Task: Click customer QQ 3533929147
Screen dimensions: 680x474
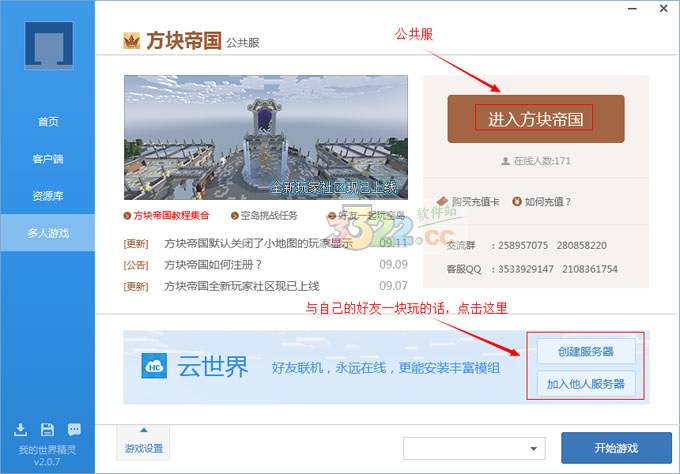Action: click(526, 269)
